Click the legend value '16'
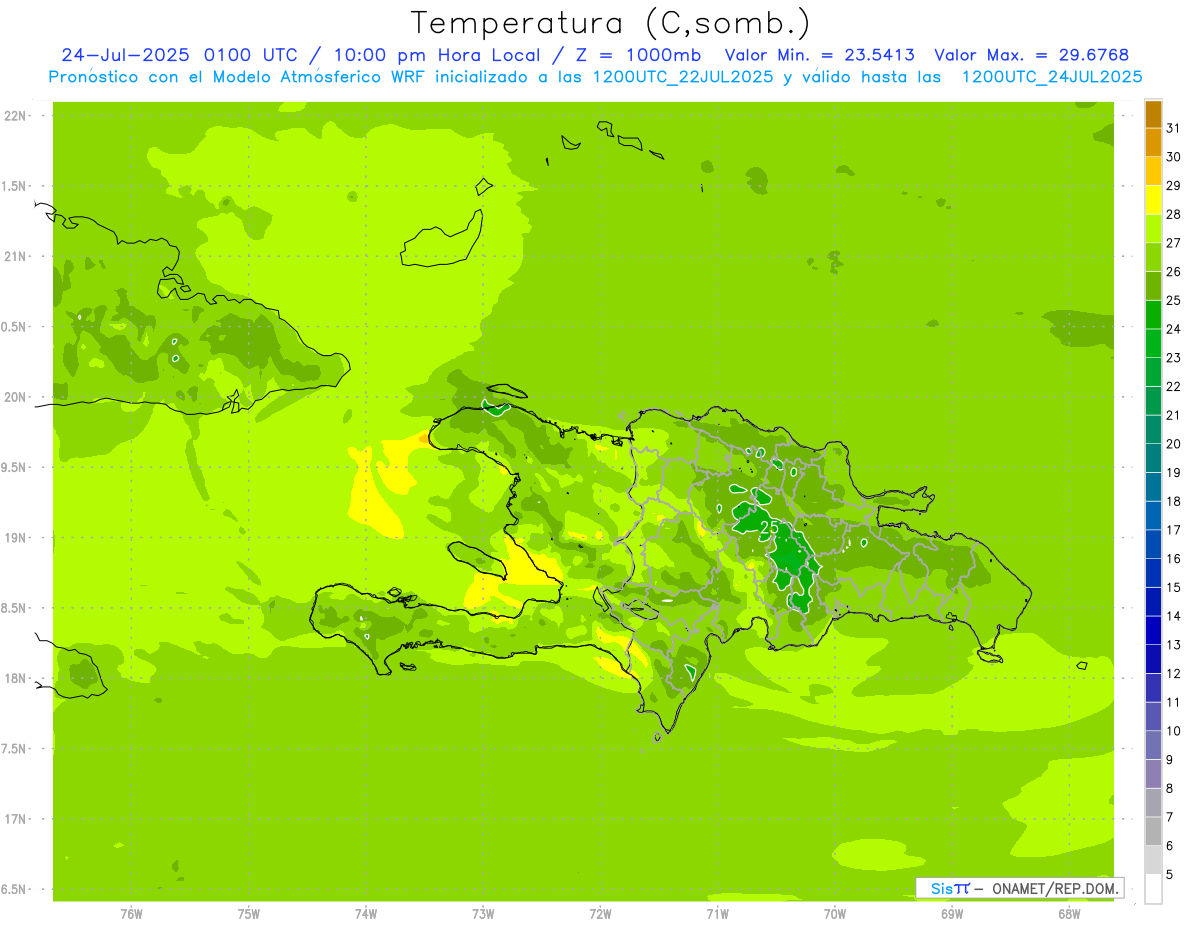 [x=1174, y=559]
